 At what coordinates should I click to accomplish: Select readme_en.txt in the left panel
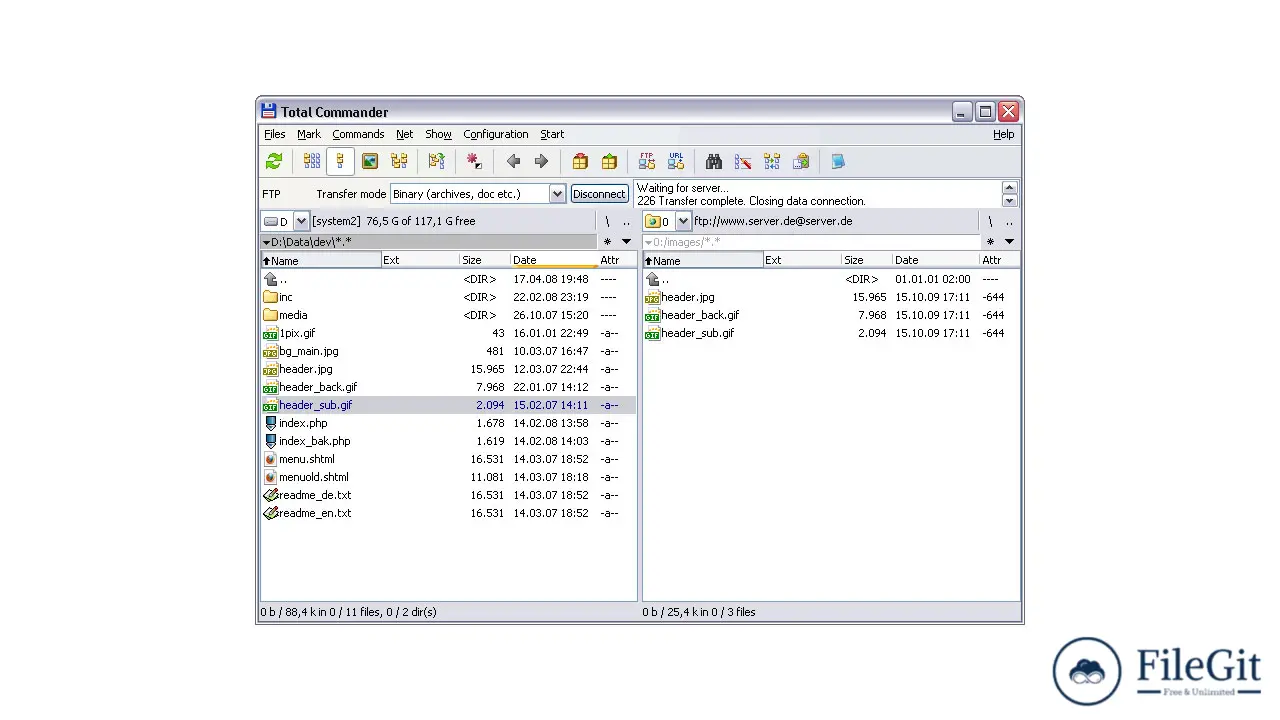coord(447,513)
